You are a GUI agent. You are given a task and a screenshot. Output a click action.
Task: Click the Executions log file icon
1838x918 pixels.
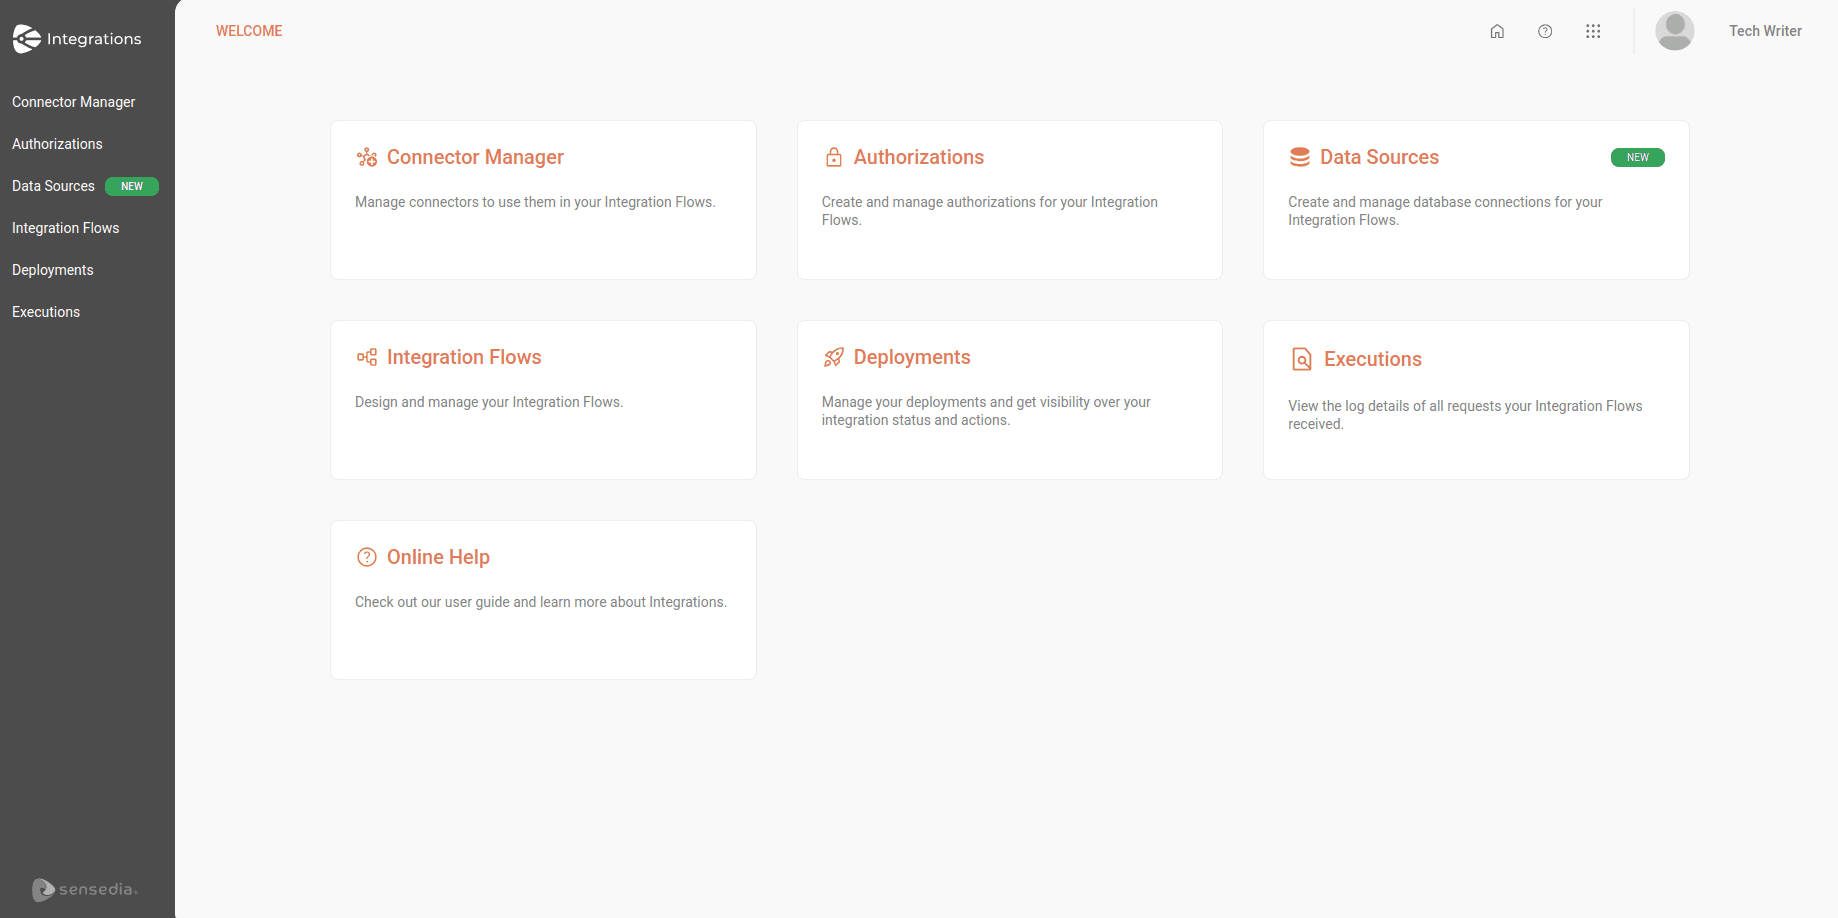tap(1301, 359)
